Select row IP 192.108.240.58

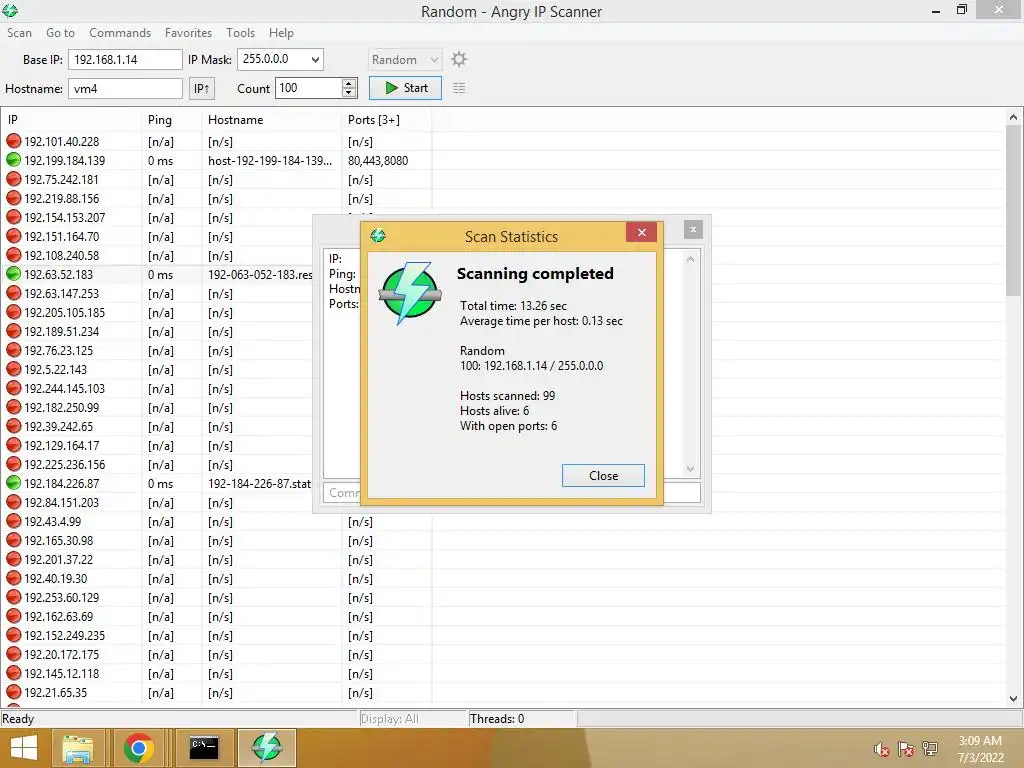pos(61,255)
